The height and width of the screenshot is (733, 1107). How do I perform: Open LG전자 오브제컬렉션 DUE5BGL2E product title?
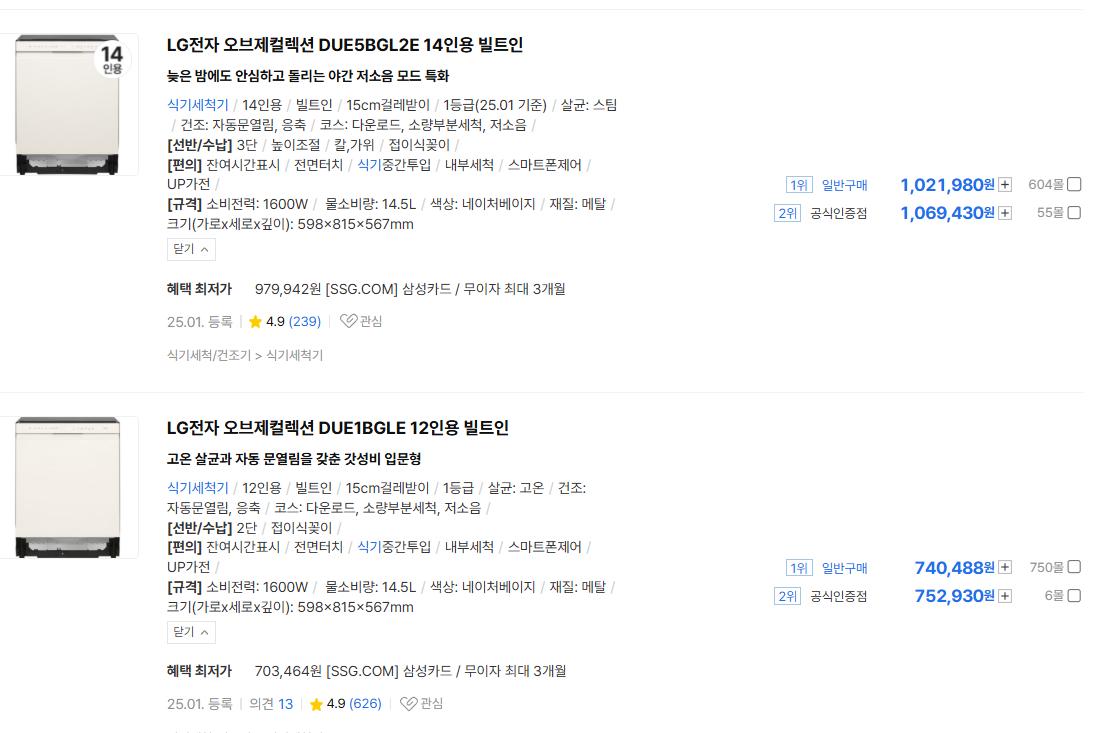click(x=345, y=45)
